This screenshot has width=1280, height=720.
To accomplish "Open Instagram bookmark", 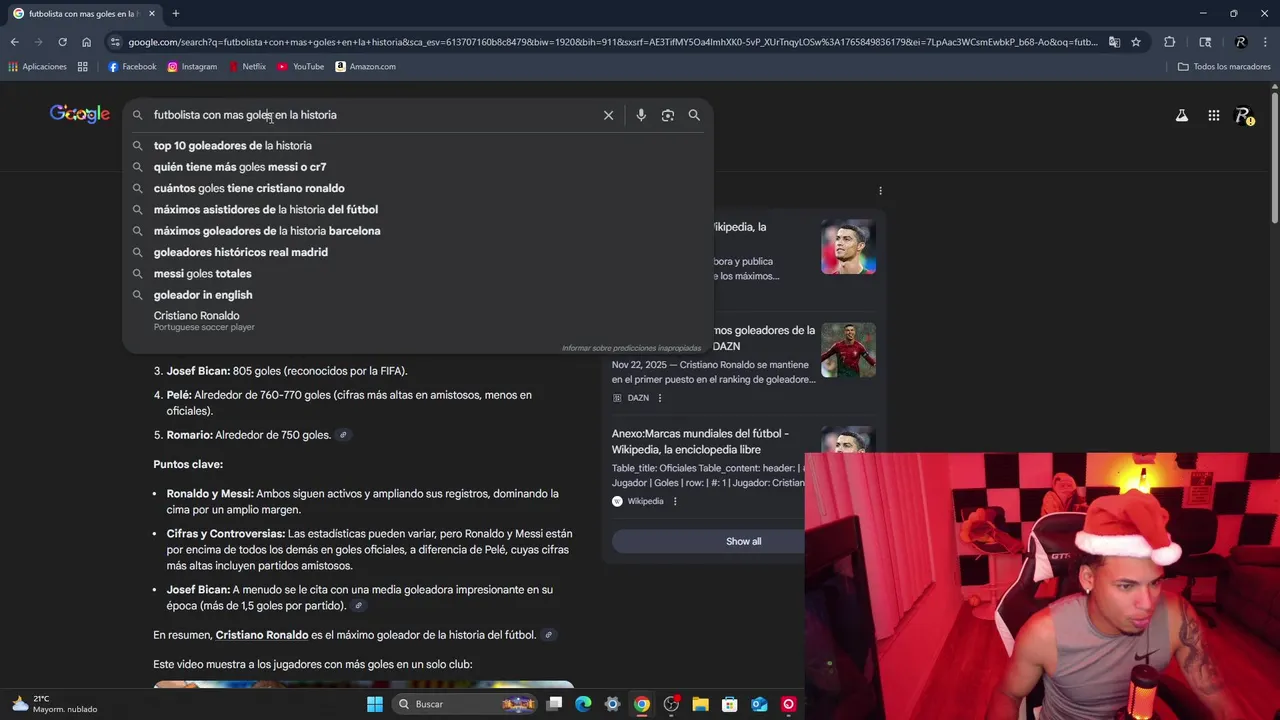I will pyautogui.click(x=192, y=67).
